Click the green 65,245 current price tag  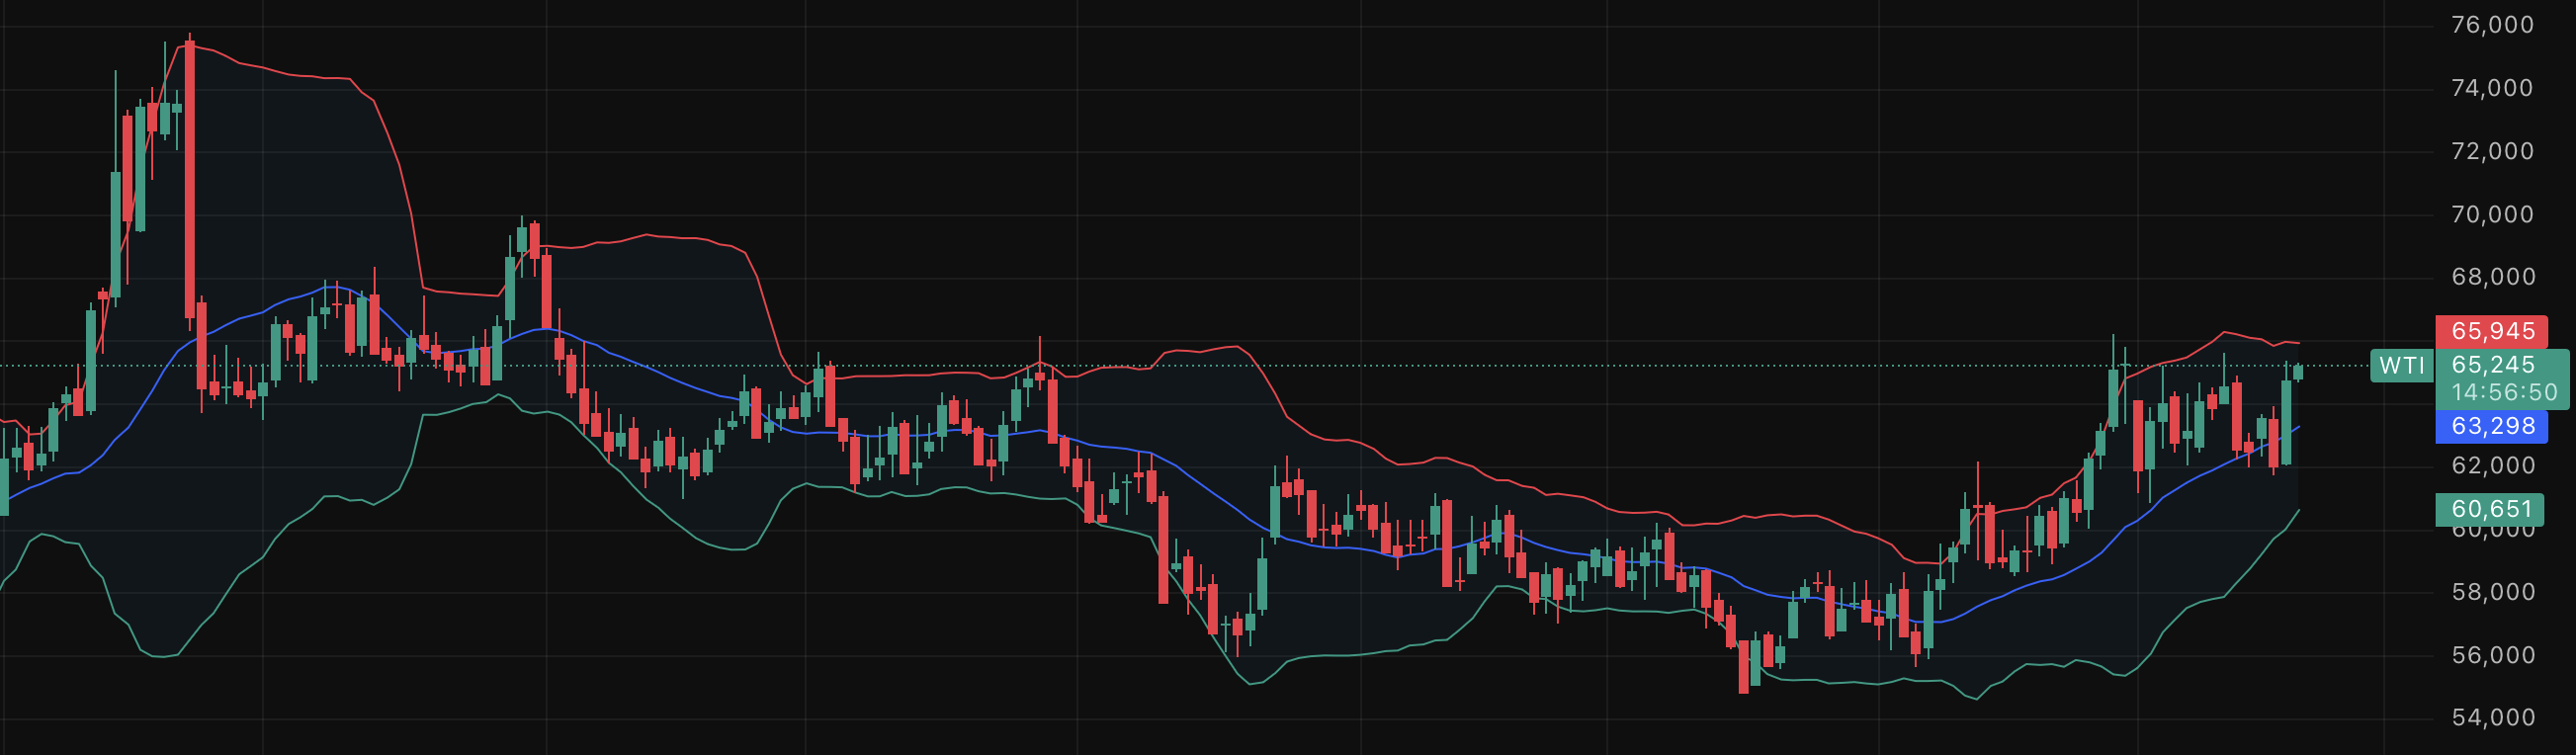pyautogui.click(x=2492, y=365)
